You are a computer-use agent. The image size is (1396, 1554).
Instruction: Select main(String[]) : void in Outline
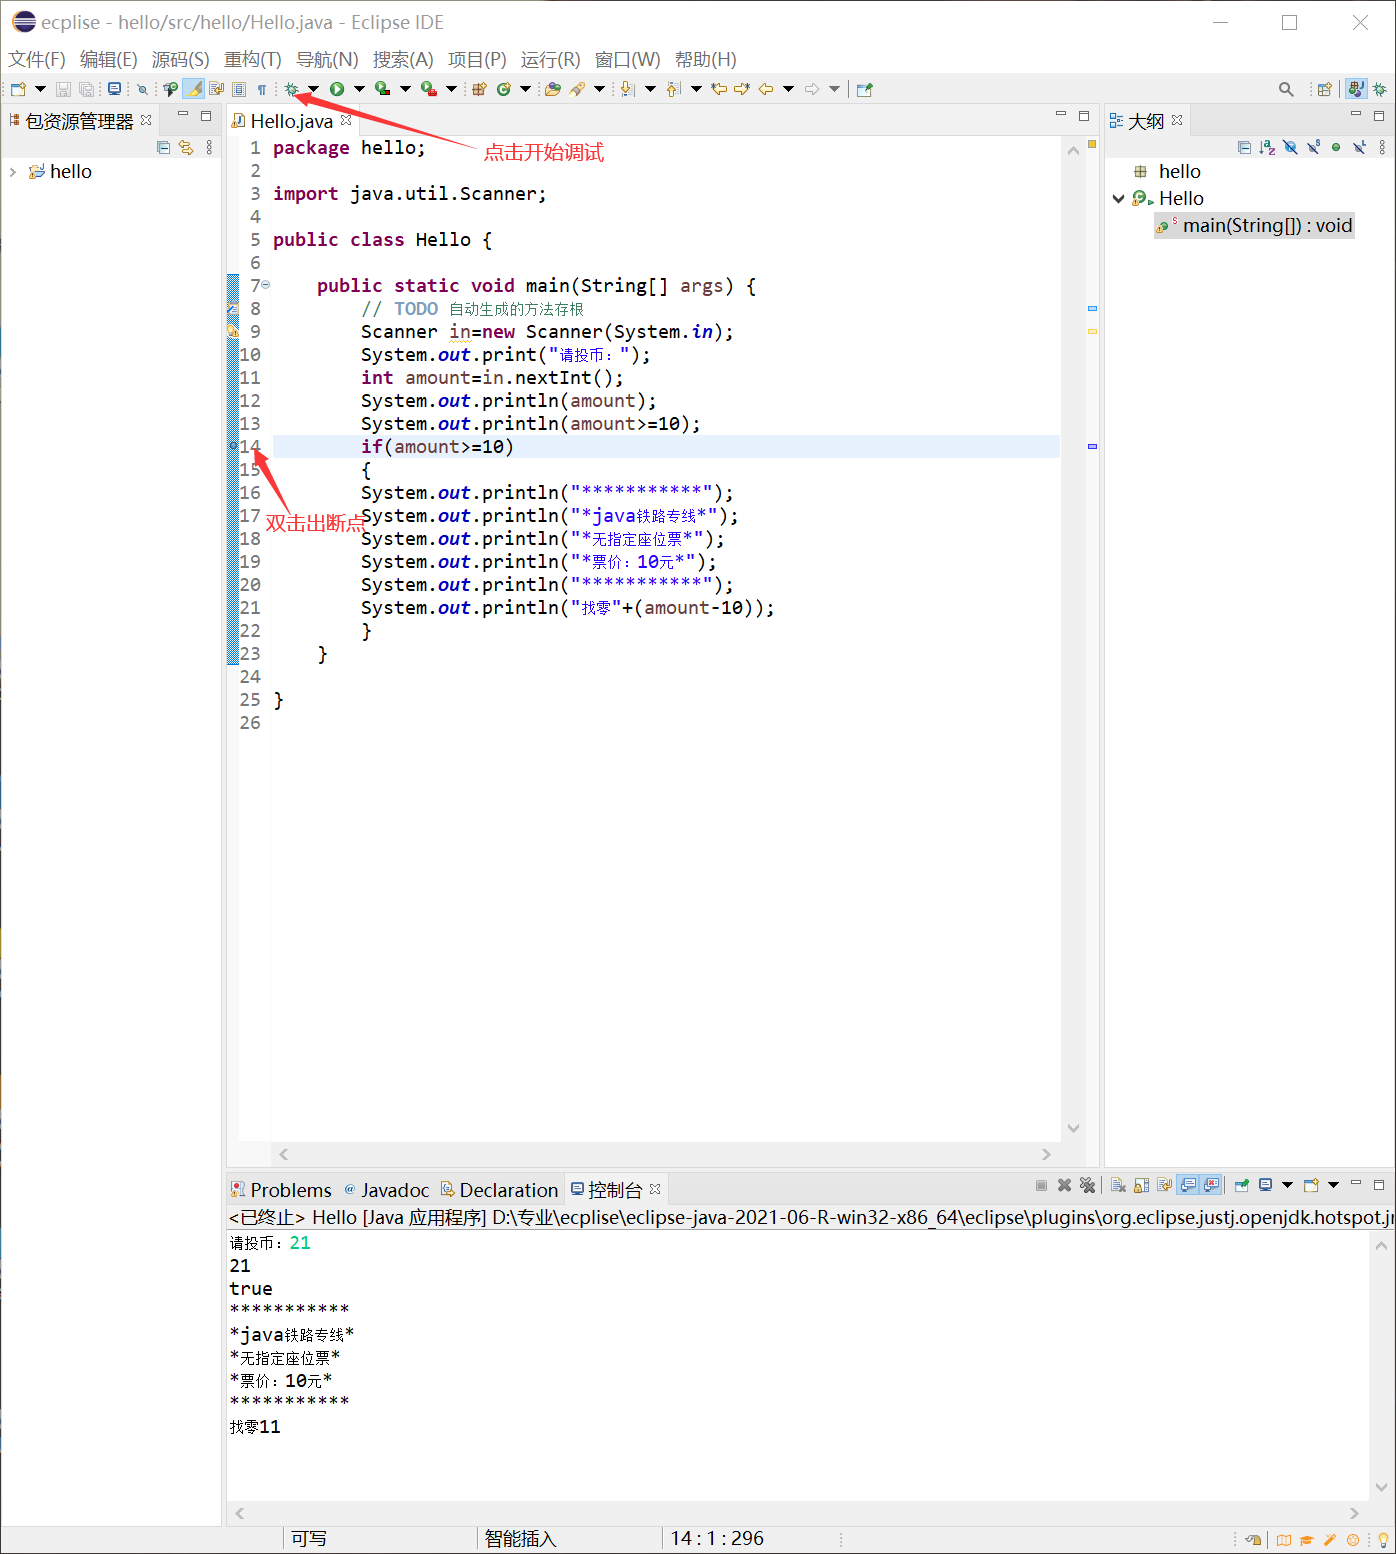tap(1254, 225)
